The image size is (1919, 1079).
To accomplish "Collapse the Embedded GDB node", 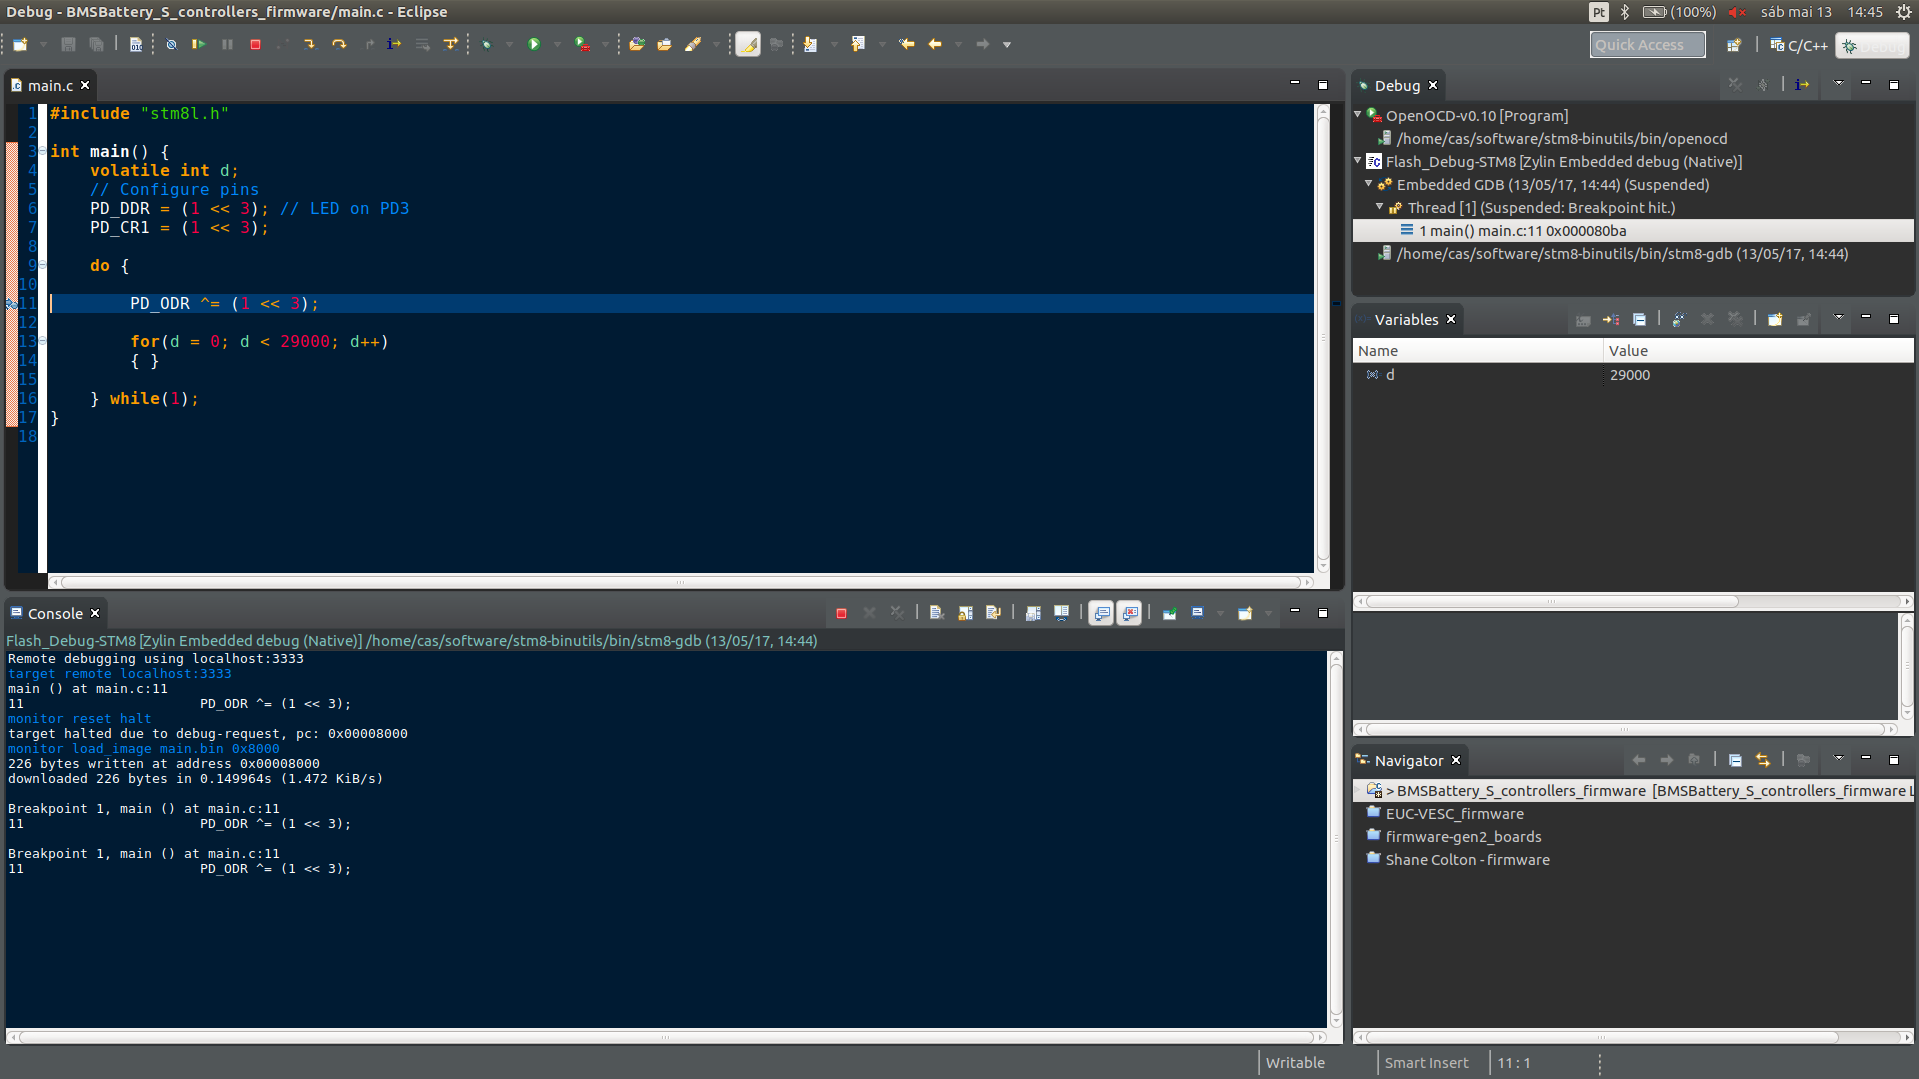I will click(x=1370, y=184).
